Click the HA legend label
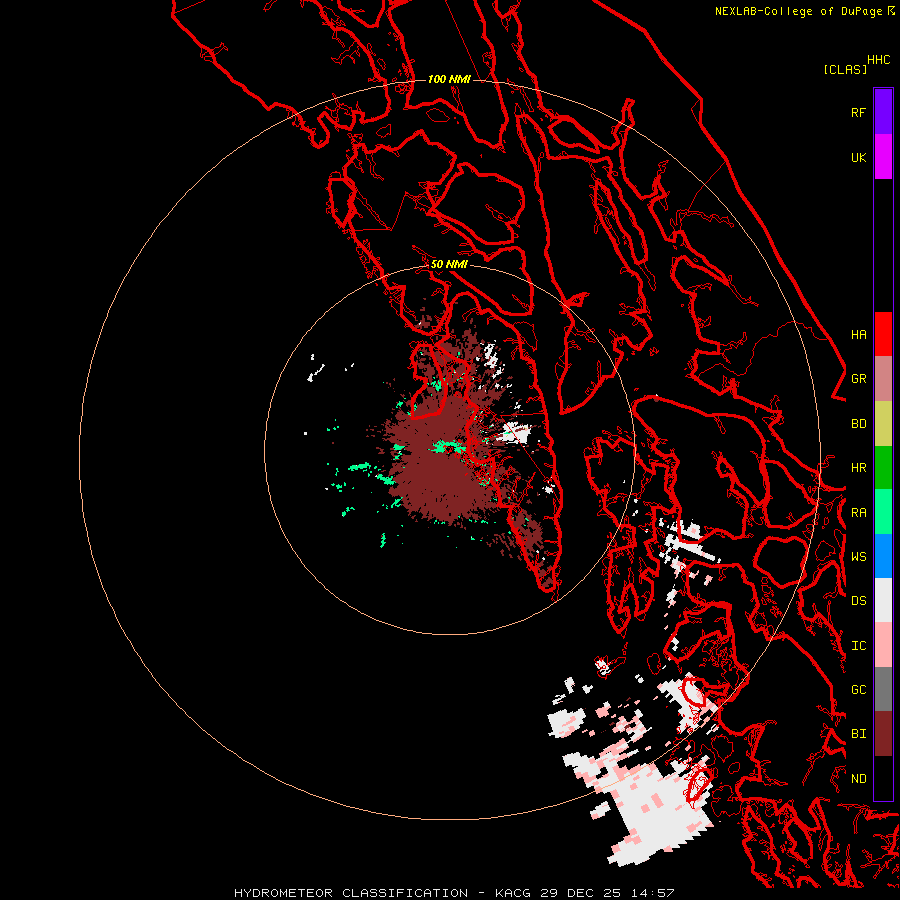Image resolution: width=900 pixels, height=900 pixels. point(858,335)
